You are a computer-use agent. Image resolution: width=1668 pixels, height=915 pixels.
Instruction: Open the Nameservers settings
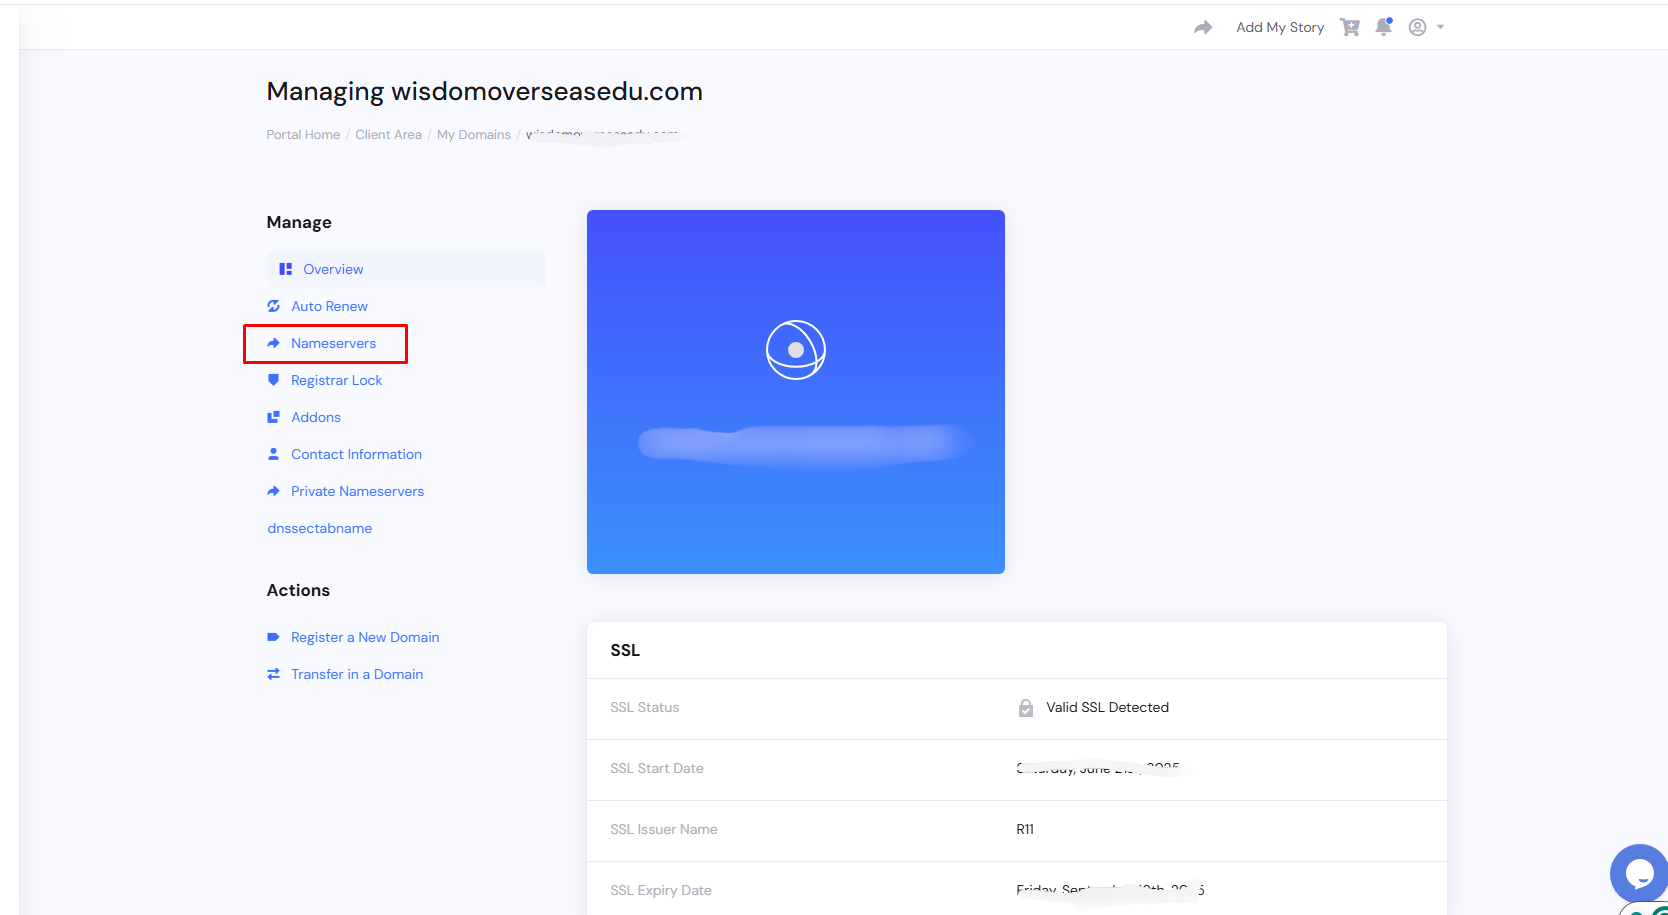[x=333, y=343]
